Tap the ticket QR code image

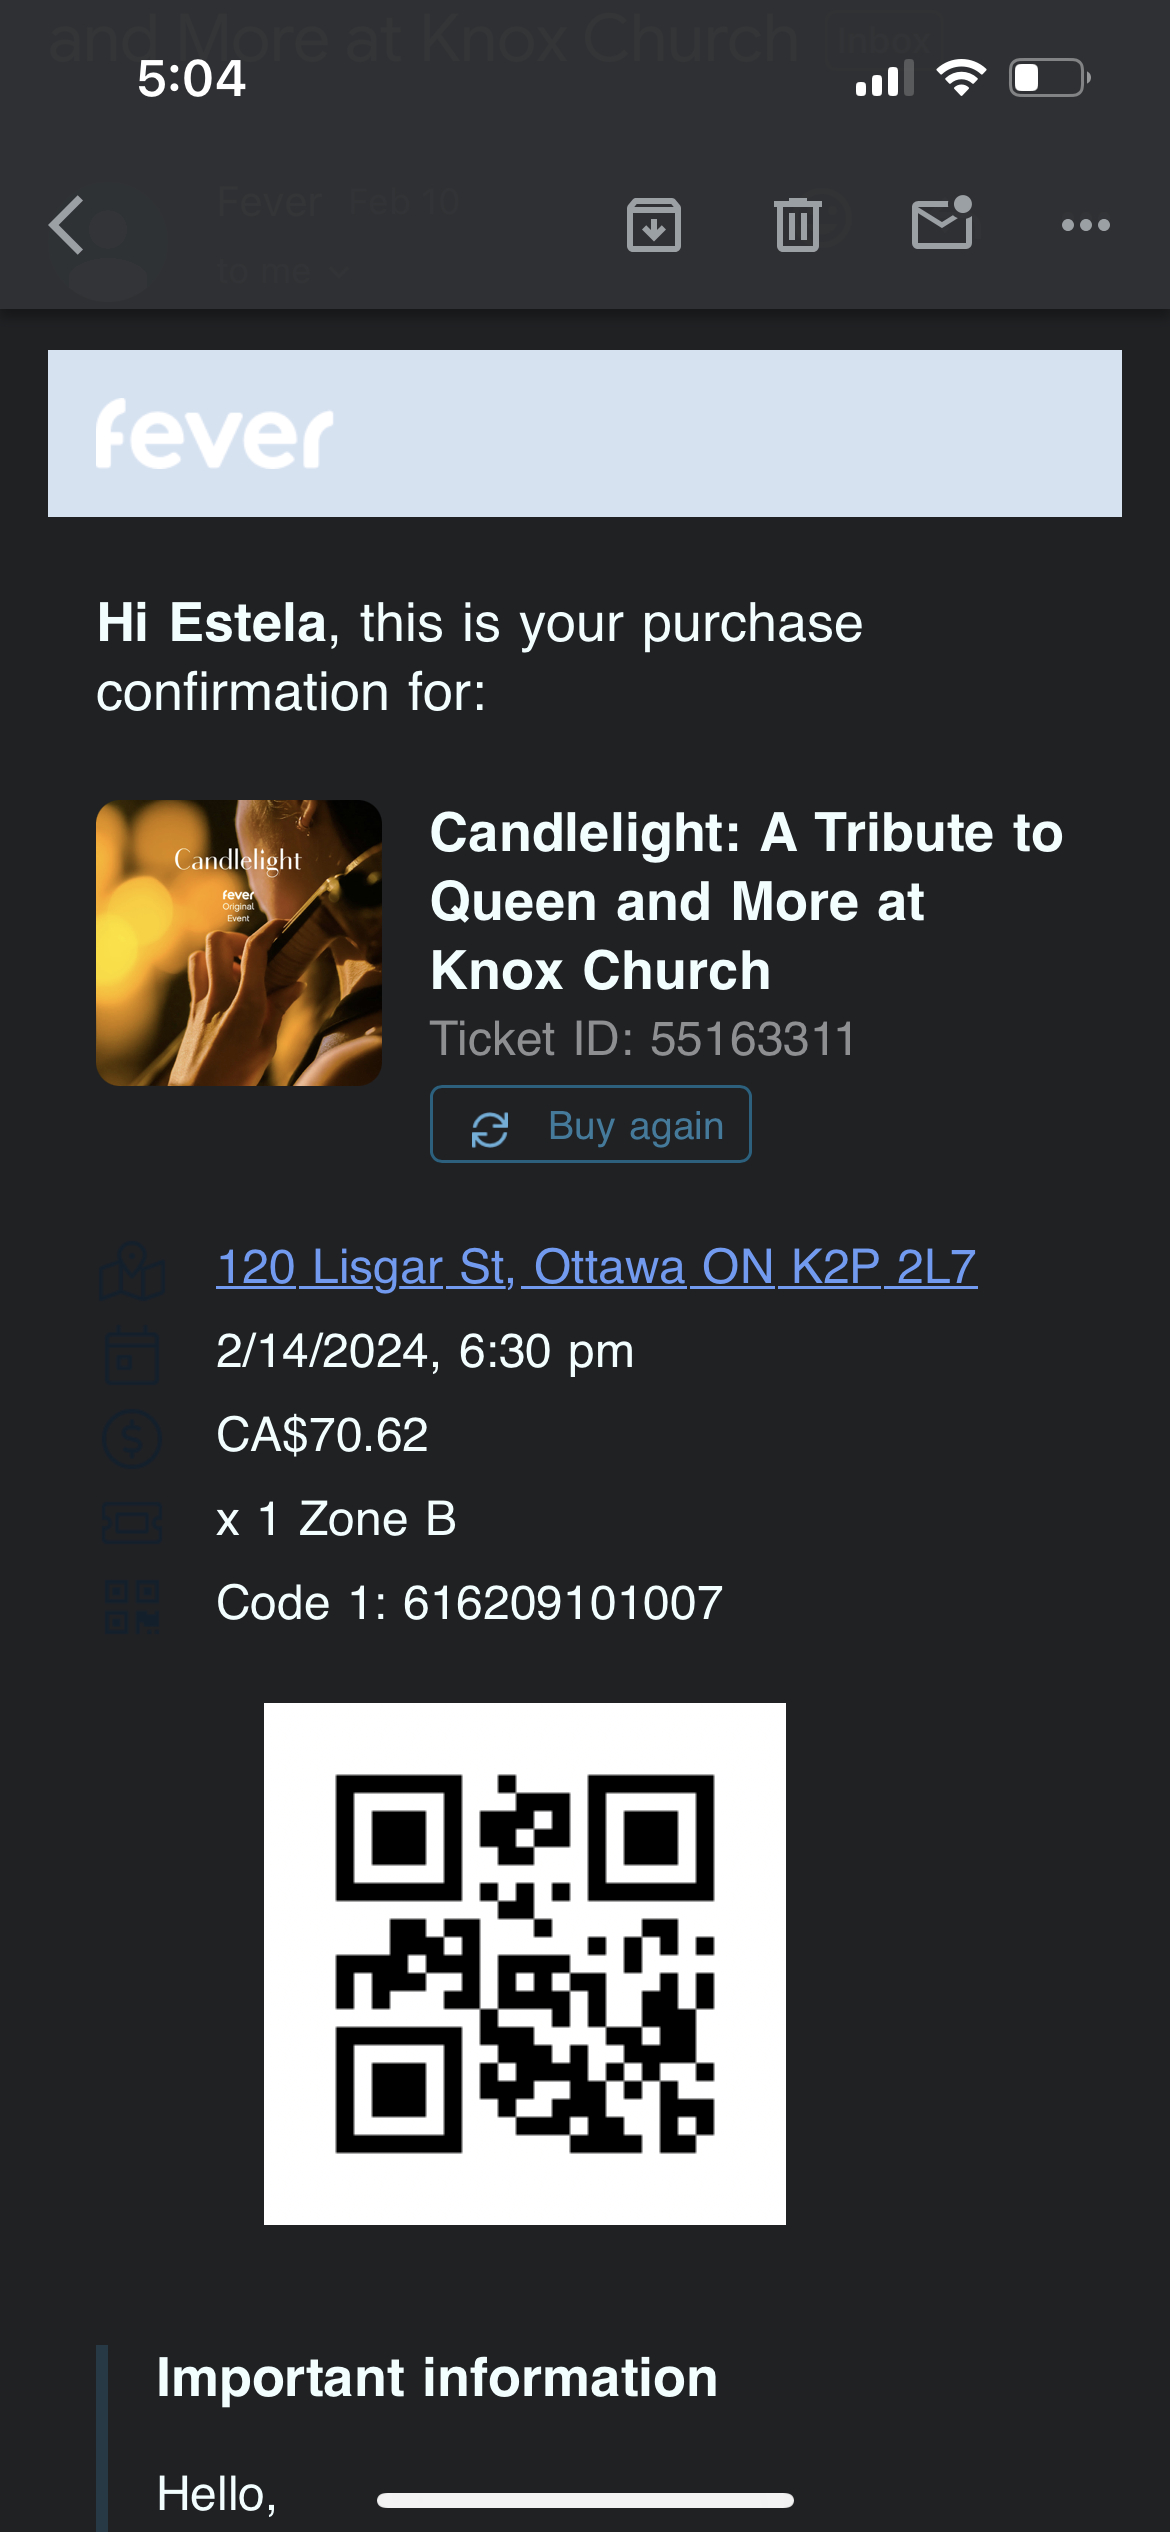[x=525, y=1963]
